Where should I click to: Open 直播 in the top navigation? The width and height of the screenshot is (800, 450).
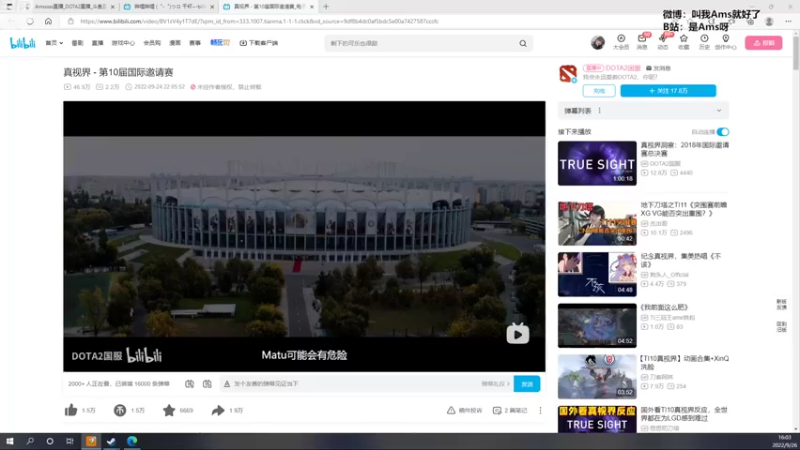coord(97,43)
